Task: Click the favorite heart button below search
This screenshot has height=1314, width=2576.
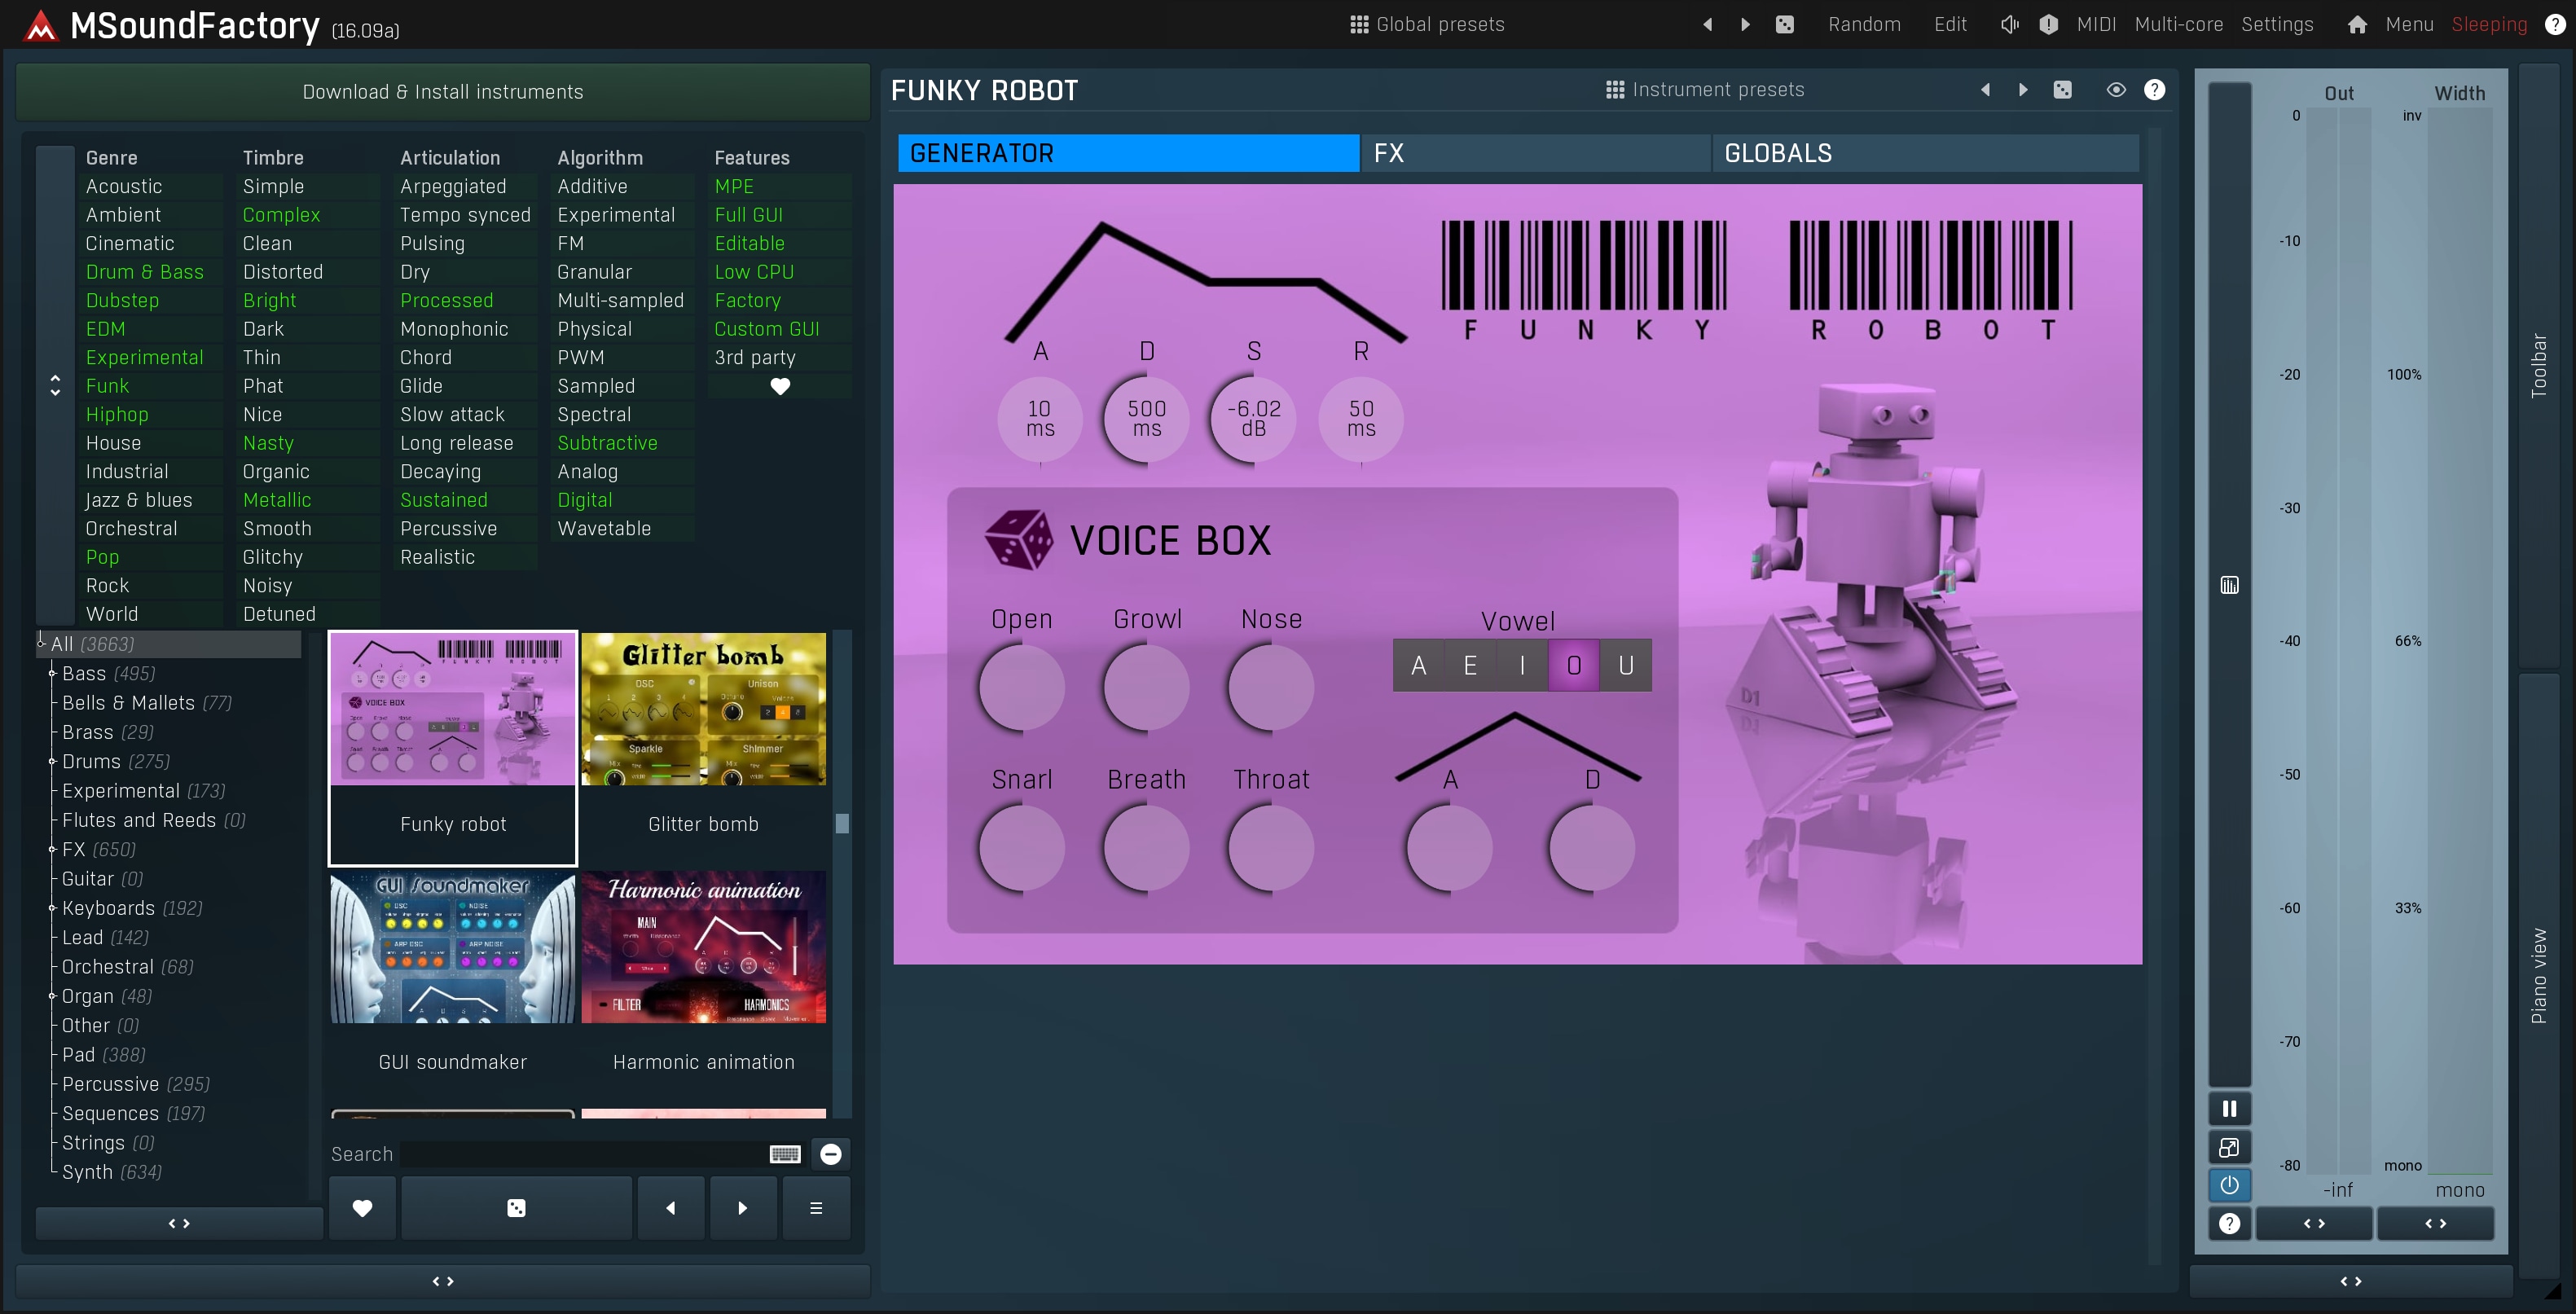Action: tap(362, 1208)
